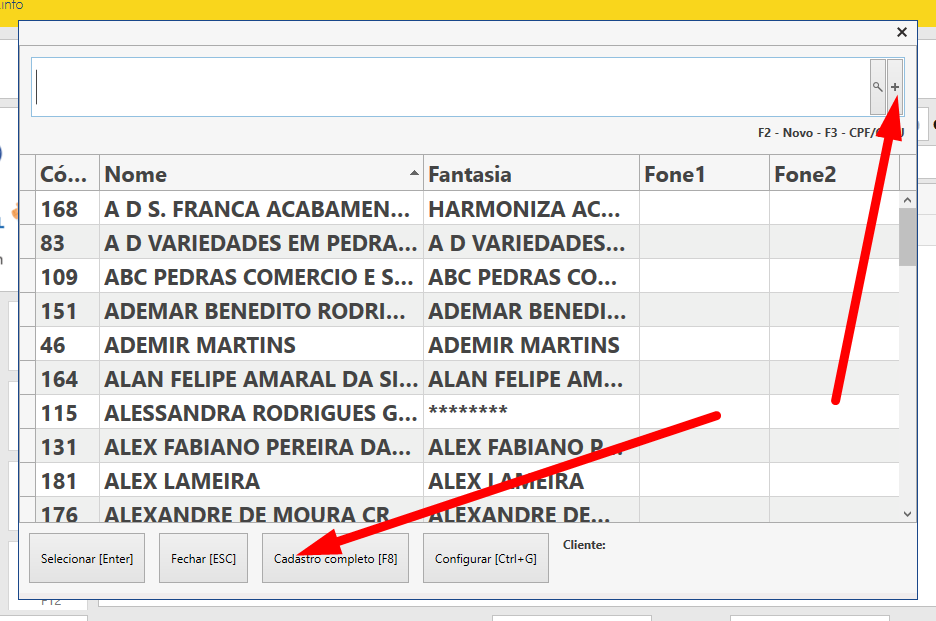This screenshot has width=936, height=621.
Task: Select the ALESSANDRA RODRIGUES row with code 115
Action: click(x=260, y=413)
